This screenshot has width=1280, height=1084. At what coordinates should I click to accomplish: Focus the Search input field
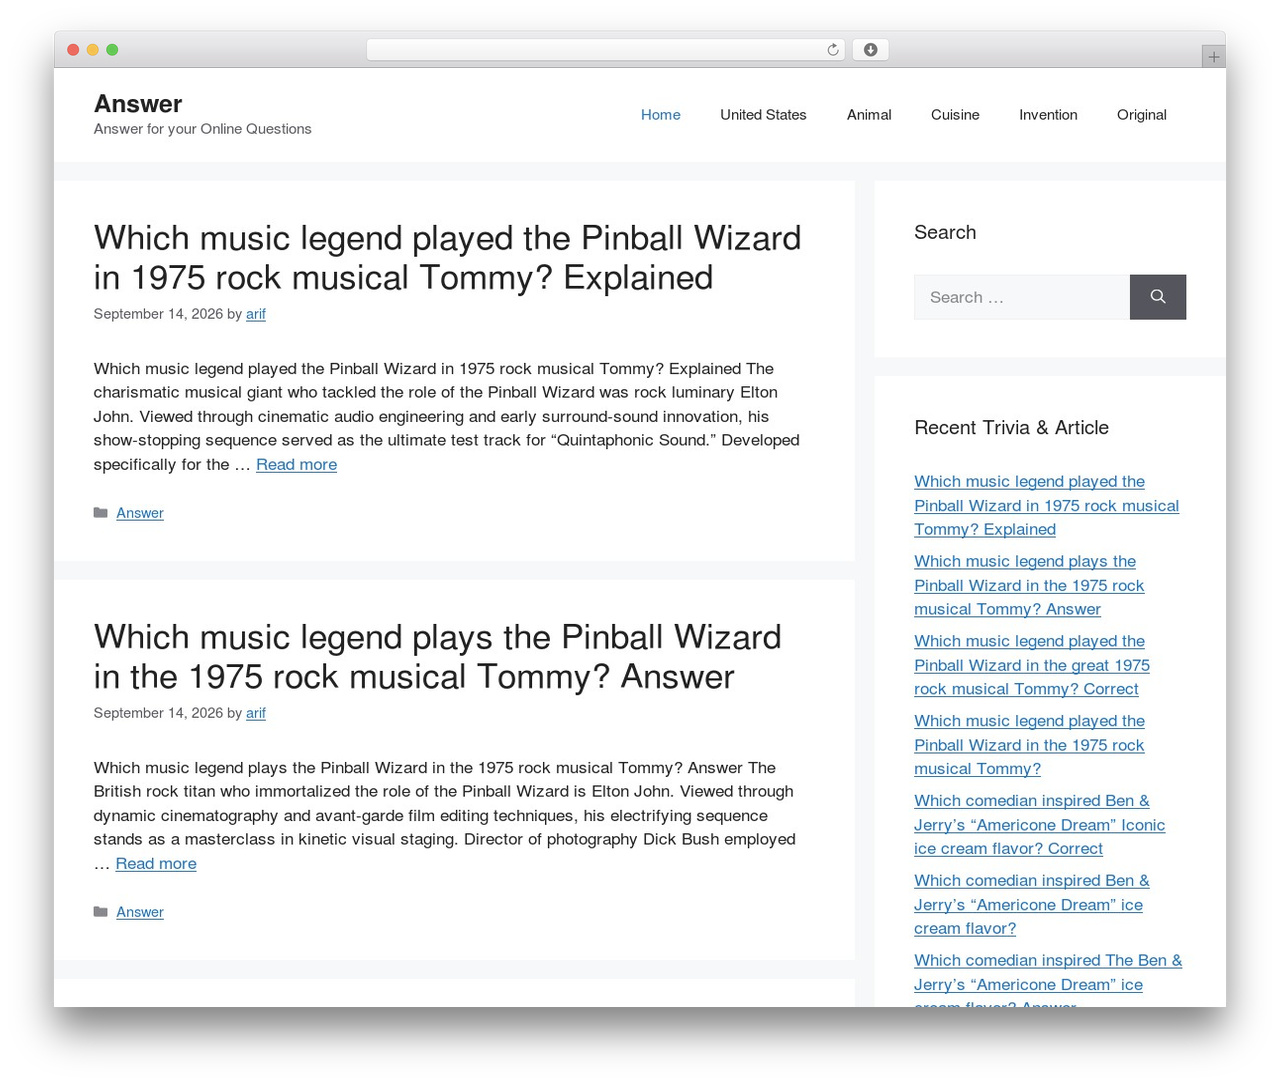coord(1022,297)
